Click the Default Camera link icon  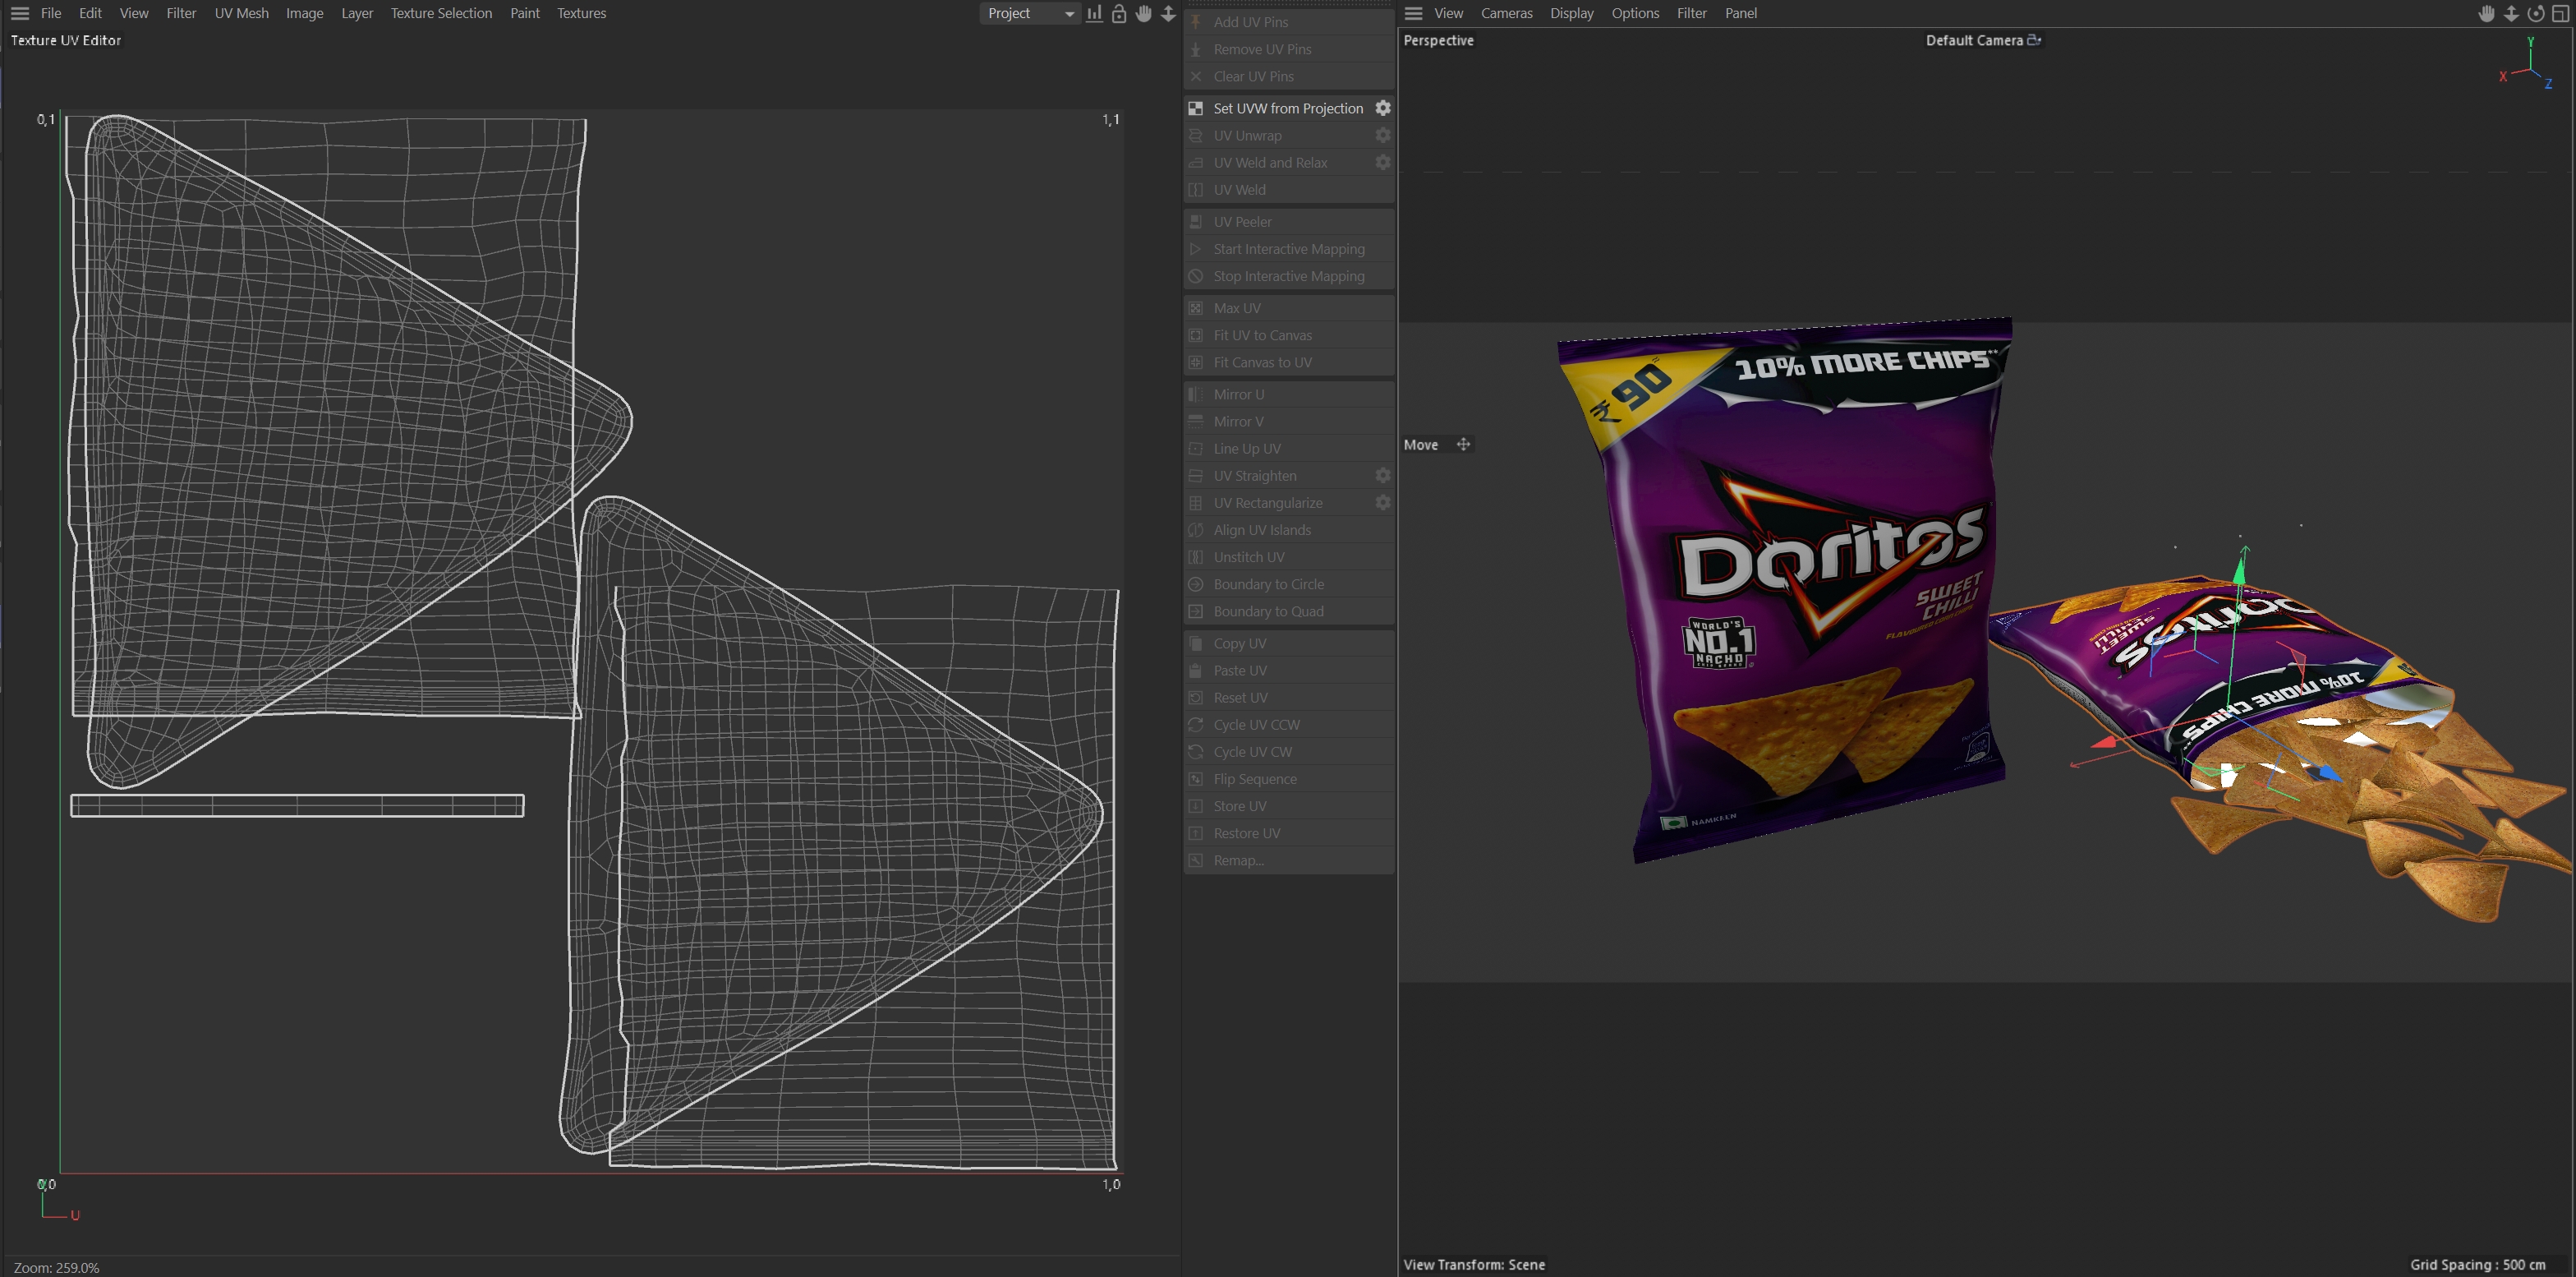2034,40
